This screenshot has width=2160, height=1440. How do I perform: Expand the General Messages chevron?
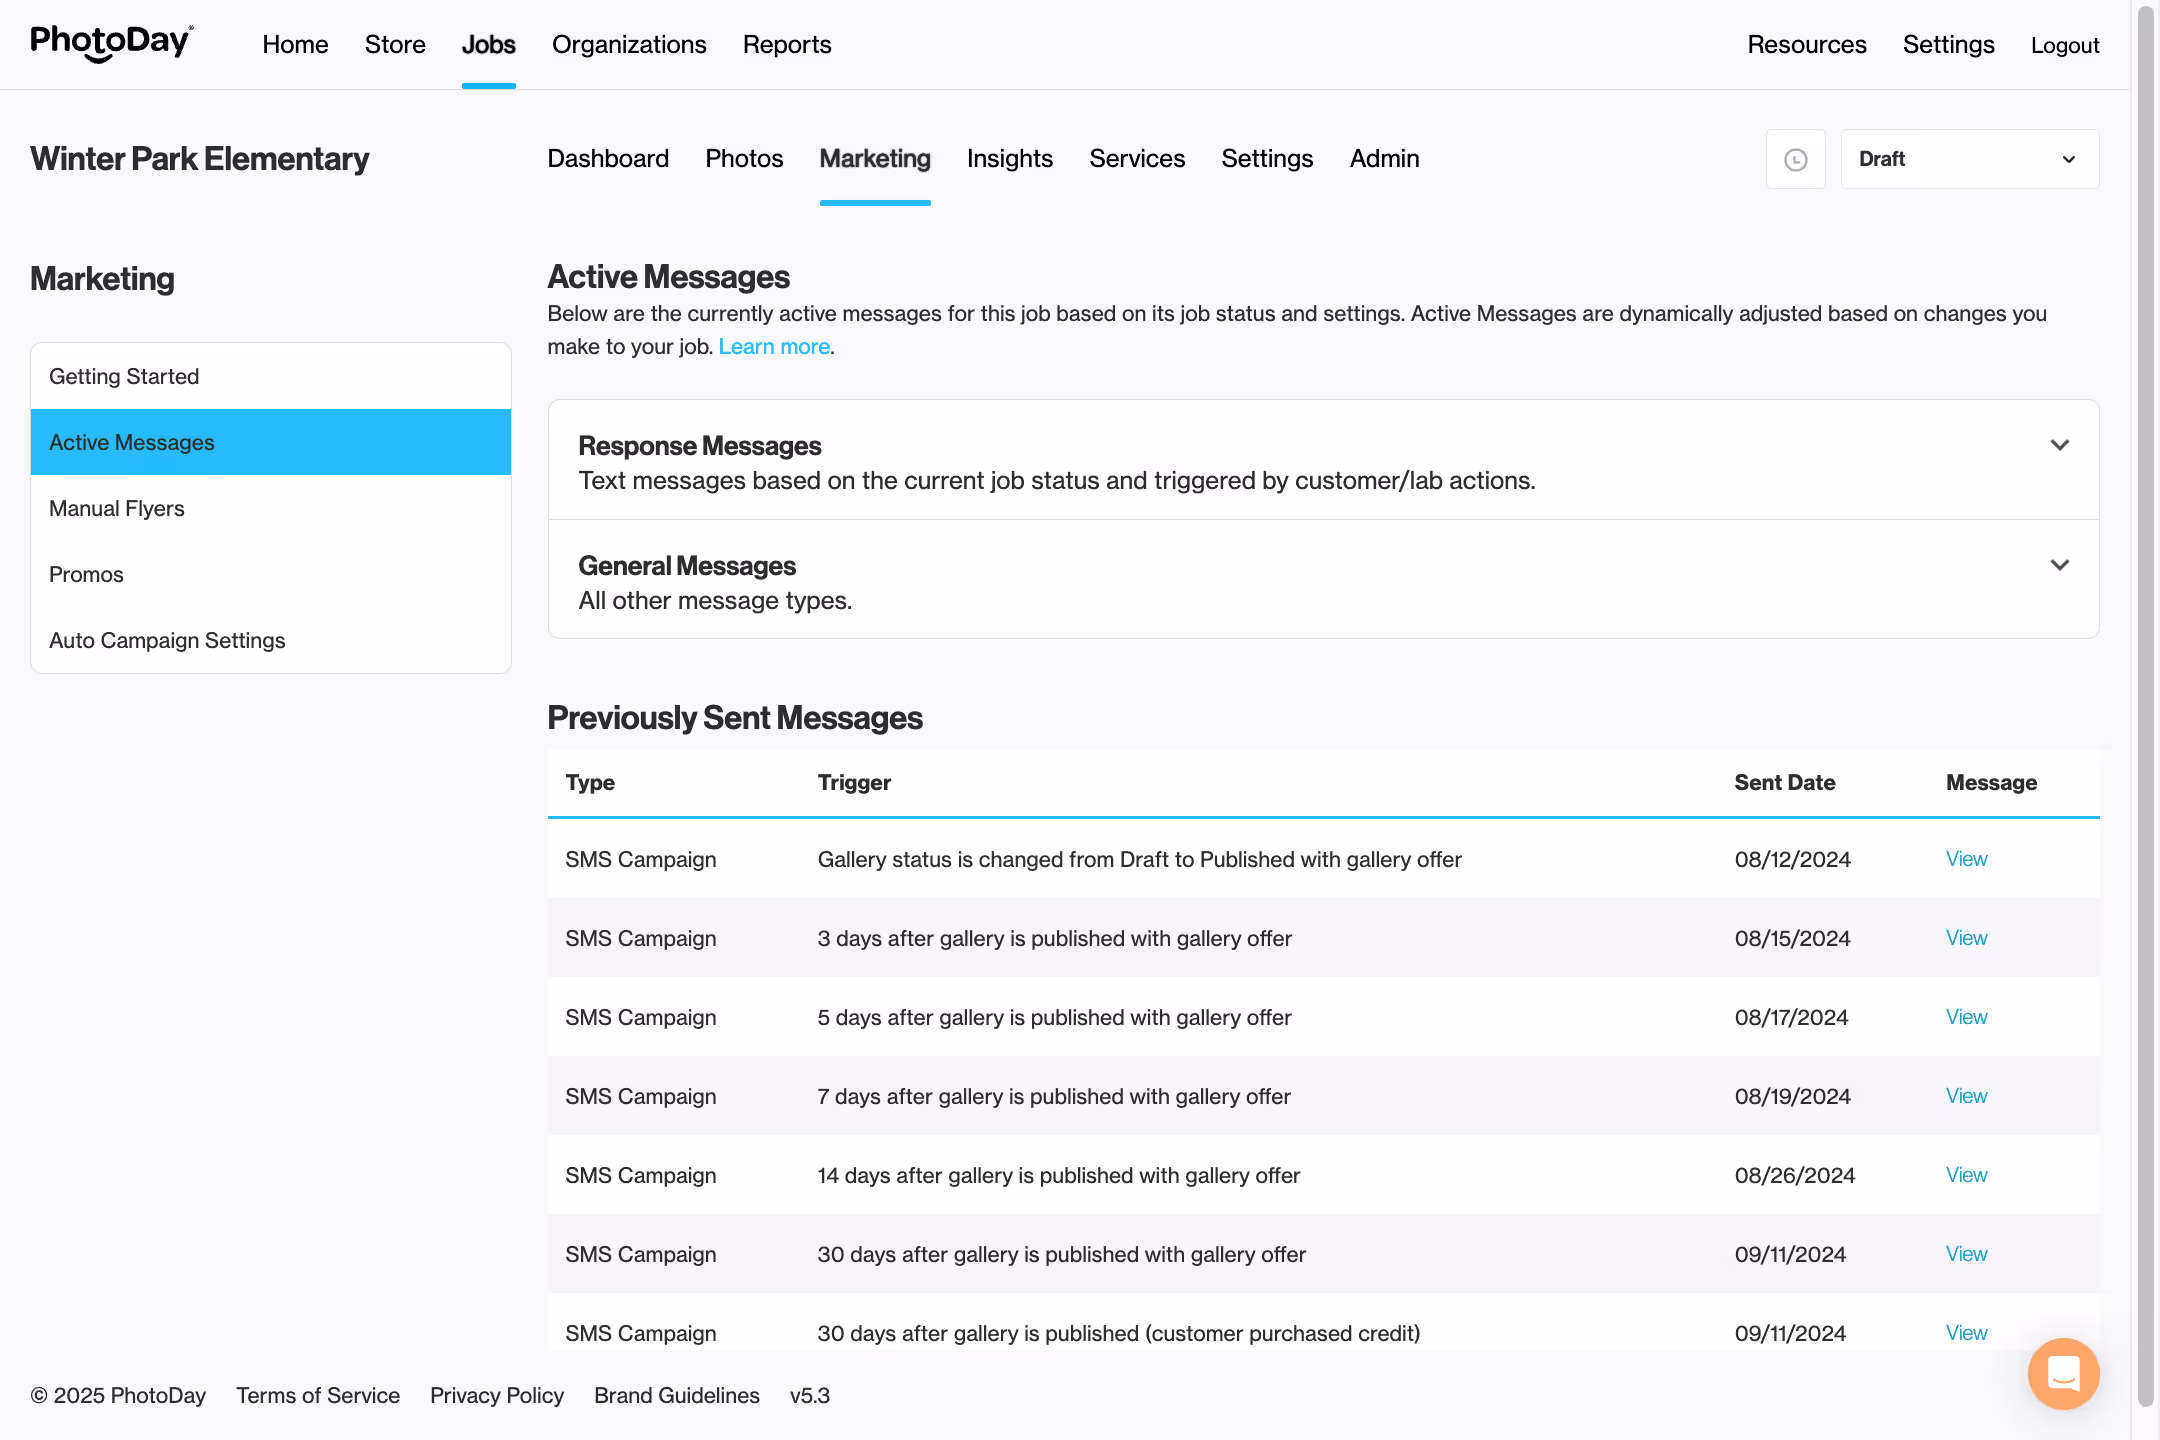point(2060,565)
